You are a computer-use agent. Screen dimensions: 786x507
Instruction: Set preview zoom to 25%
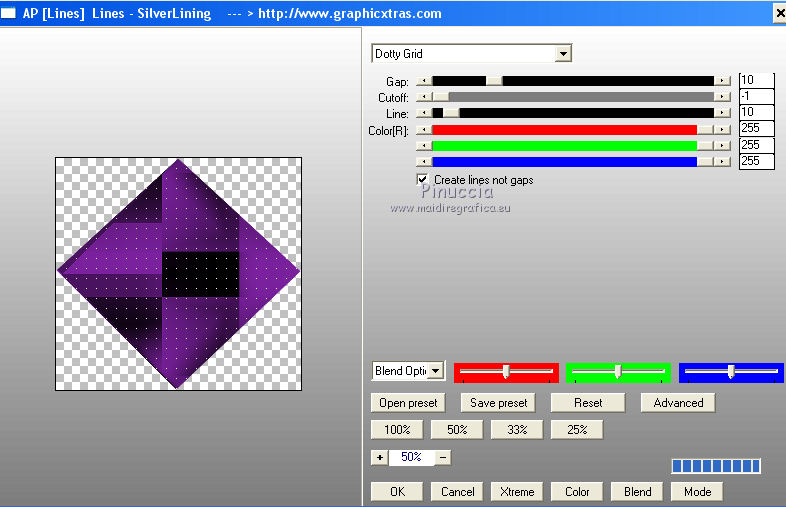[x=577, y=430]
